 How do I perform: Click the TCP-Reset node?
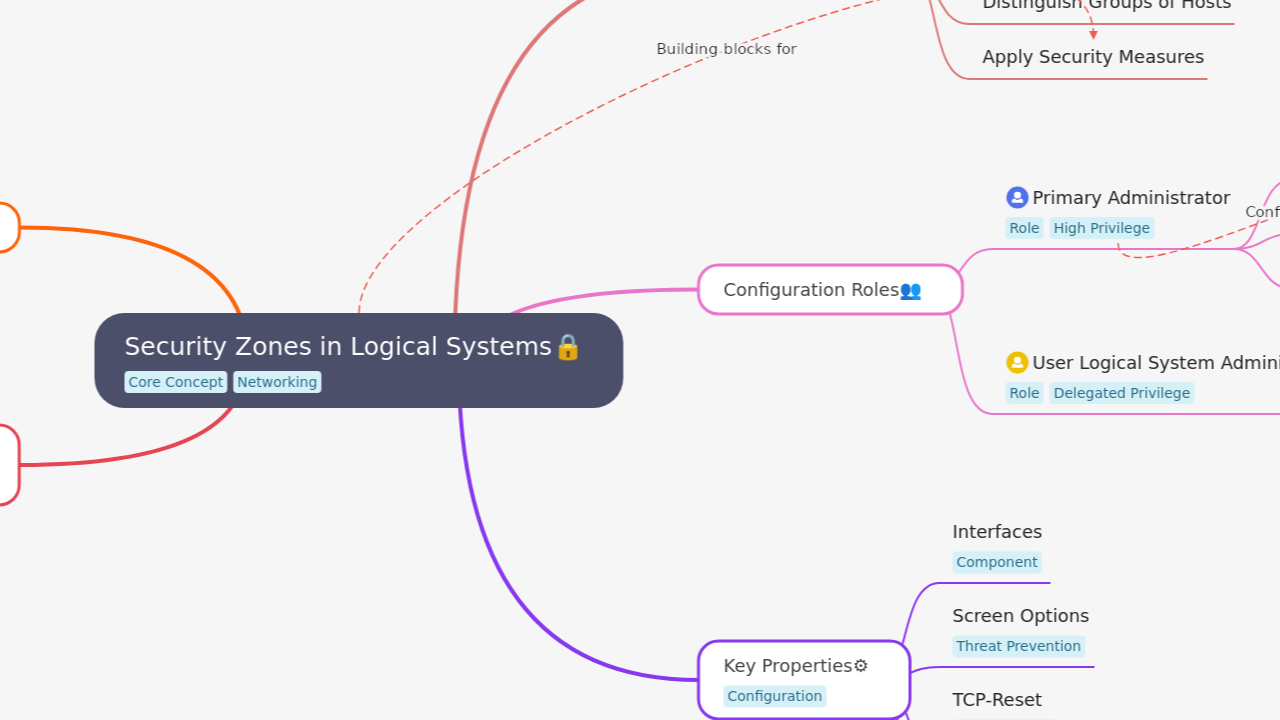coord(997,699)
